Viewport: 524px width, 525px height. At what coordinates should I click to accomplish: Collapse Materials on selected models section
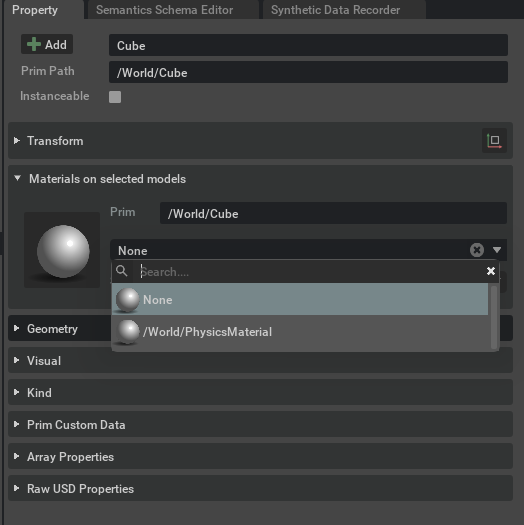(17, 178)
